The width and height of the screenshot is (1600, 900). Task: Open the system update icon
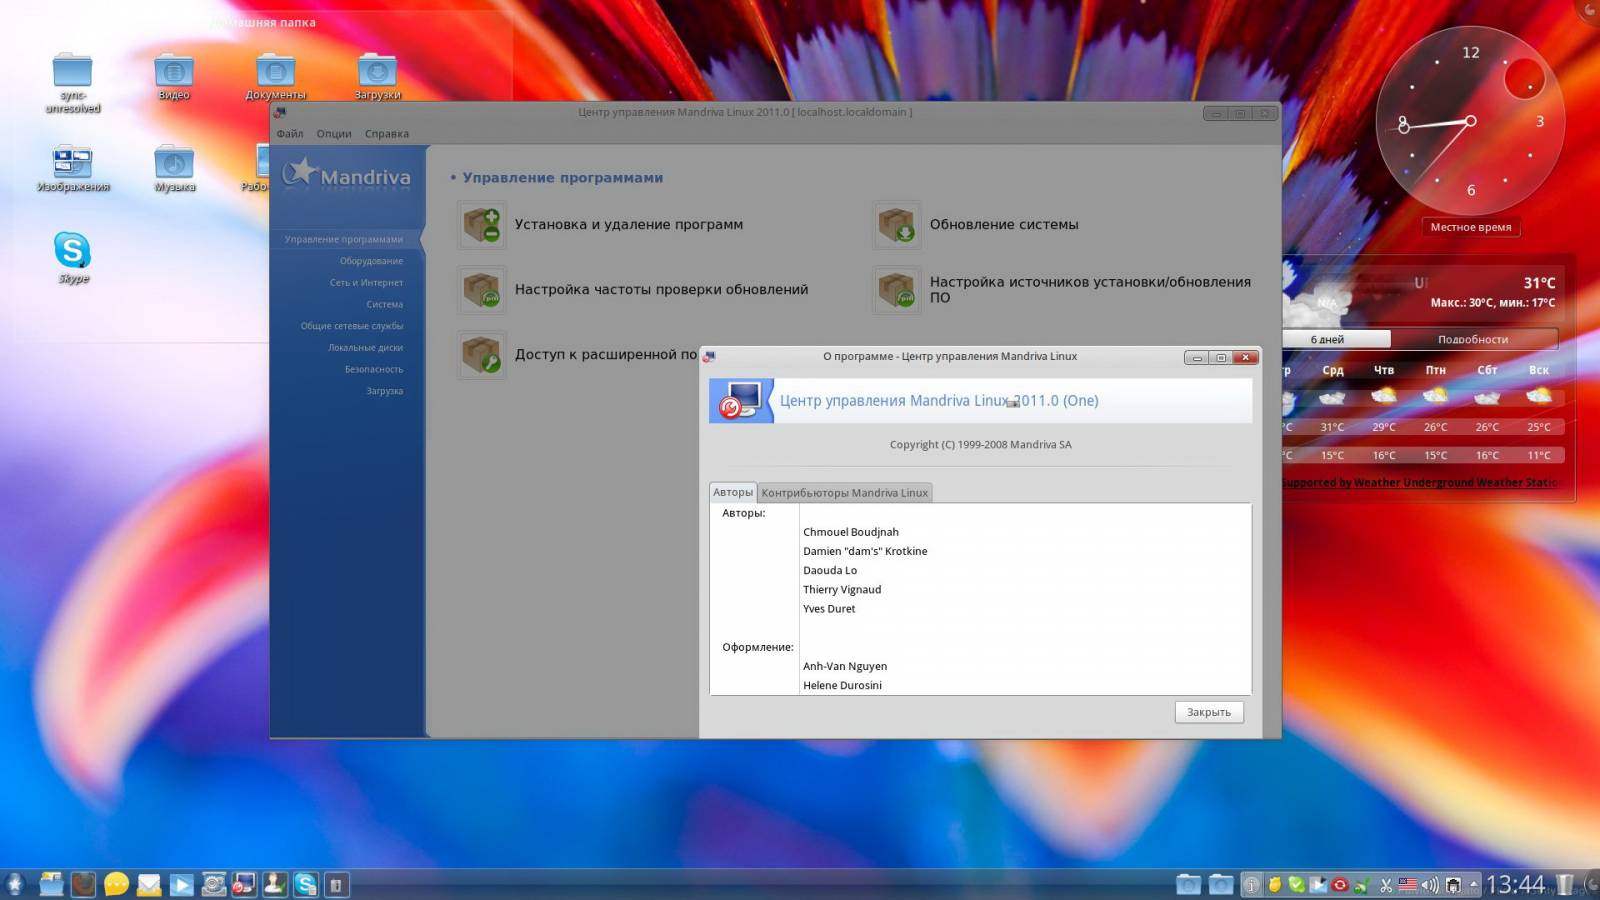[x=897, y=225]
